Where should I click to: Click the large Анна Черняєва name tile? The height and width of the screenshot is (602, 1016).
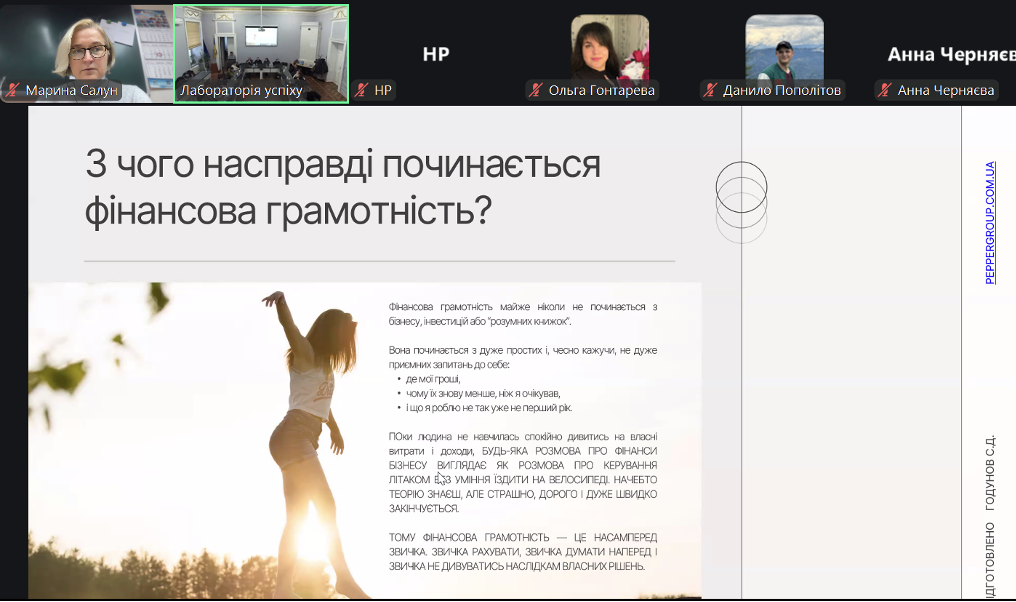coord(950,54)
